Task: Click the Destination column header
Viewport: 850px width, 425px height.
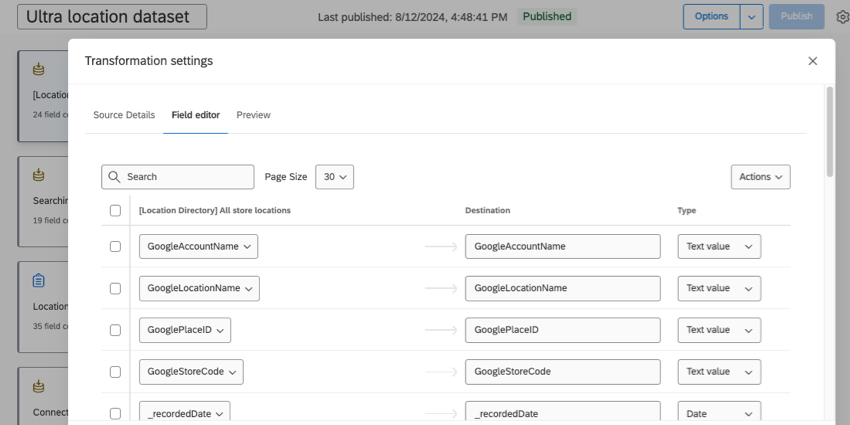Action: (x=487, y=210)
